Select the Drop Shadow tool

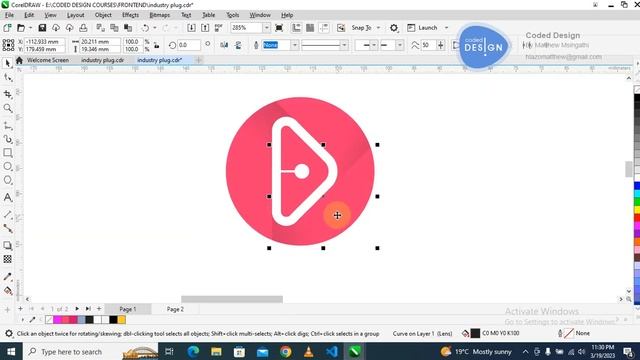point(8,245)
